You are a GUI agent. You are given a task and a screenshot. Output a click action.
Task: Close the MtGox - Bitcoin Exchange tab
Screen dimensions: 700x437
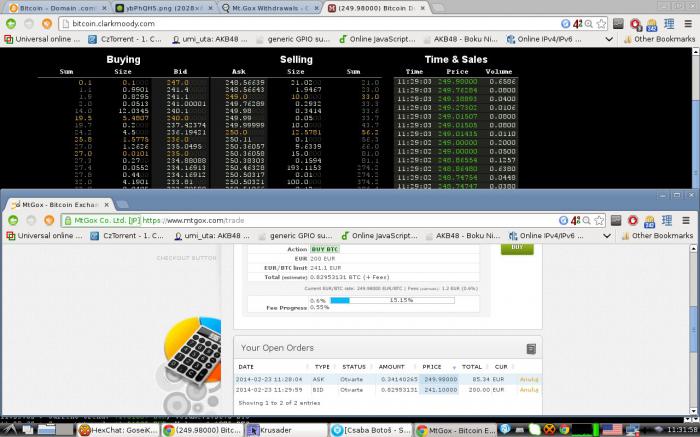pos(107,205)
